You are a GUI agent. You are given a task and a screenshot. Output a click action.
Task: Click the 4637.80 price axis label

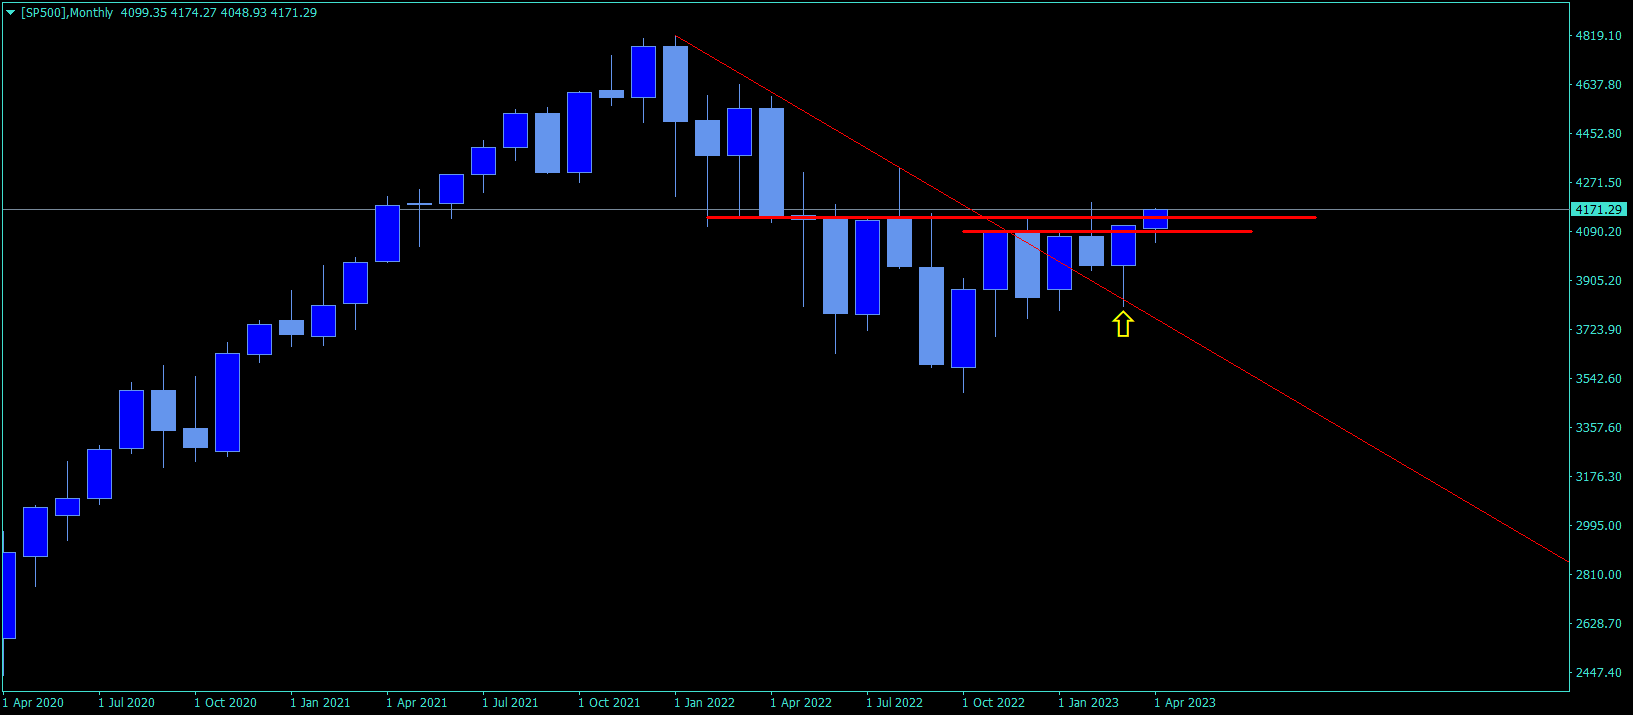[1599, 85]
